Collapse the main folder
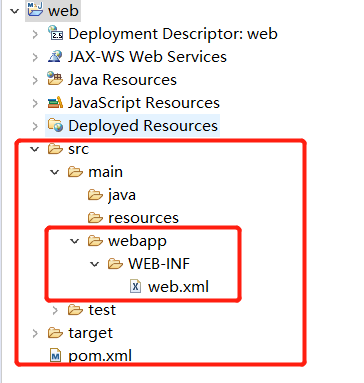The image size is (364, 383). (54, 172)
